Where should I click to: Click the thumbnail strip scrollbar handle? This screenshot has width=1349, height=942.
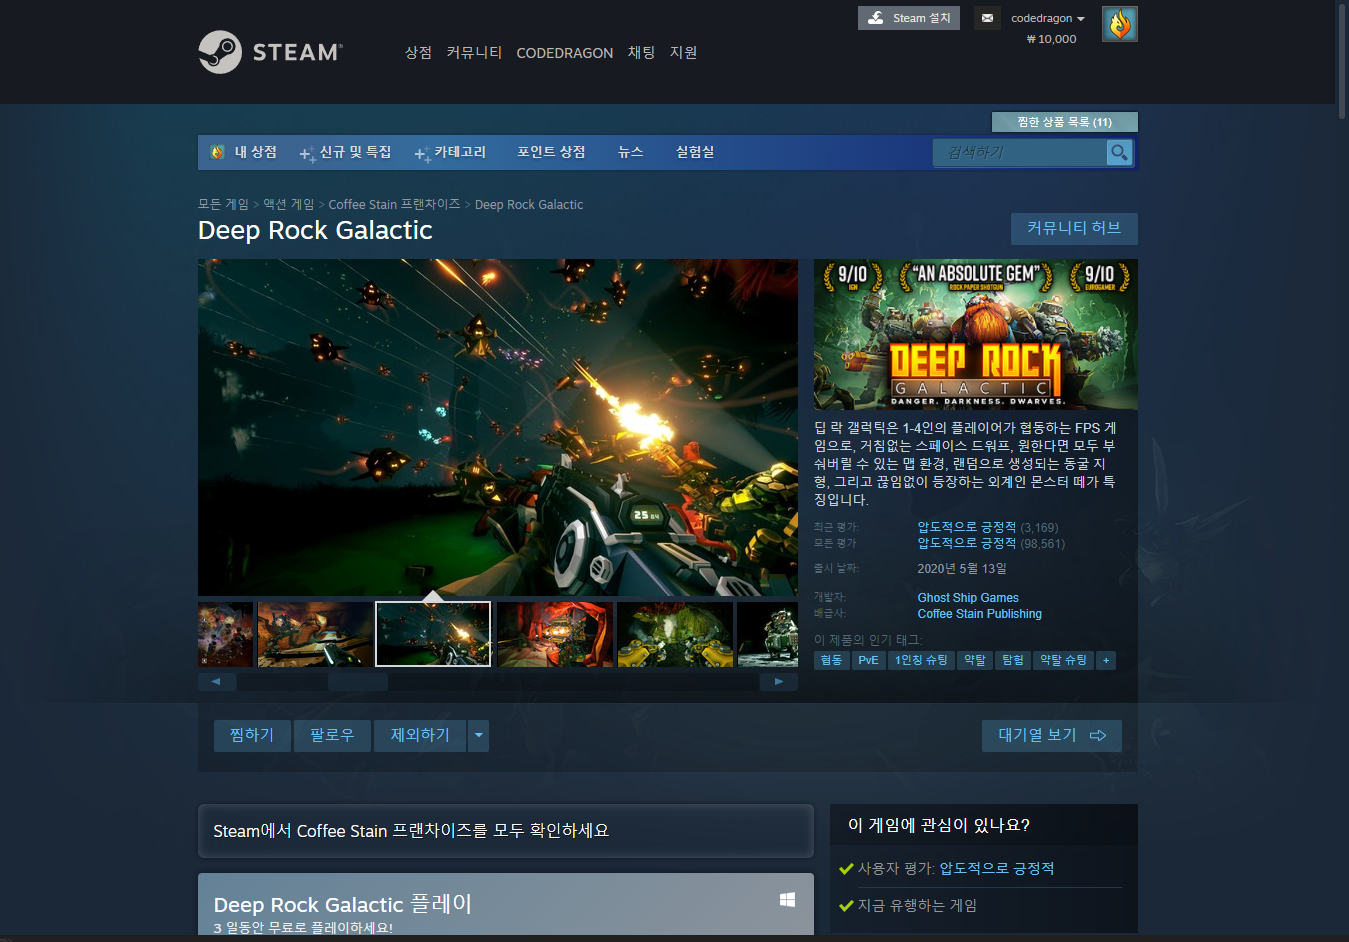357,682
